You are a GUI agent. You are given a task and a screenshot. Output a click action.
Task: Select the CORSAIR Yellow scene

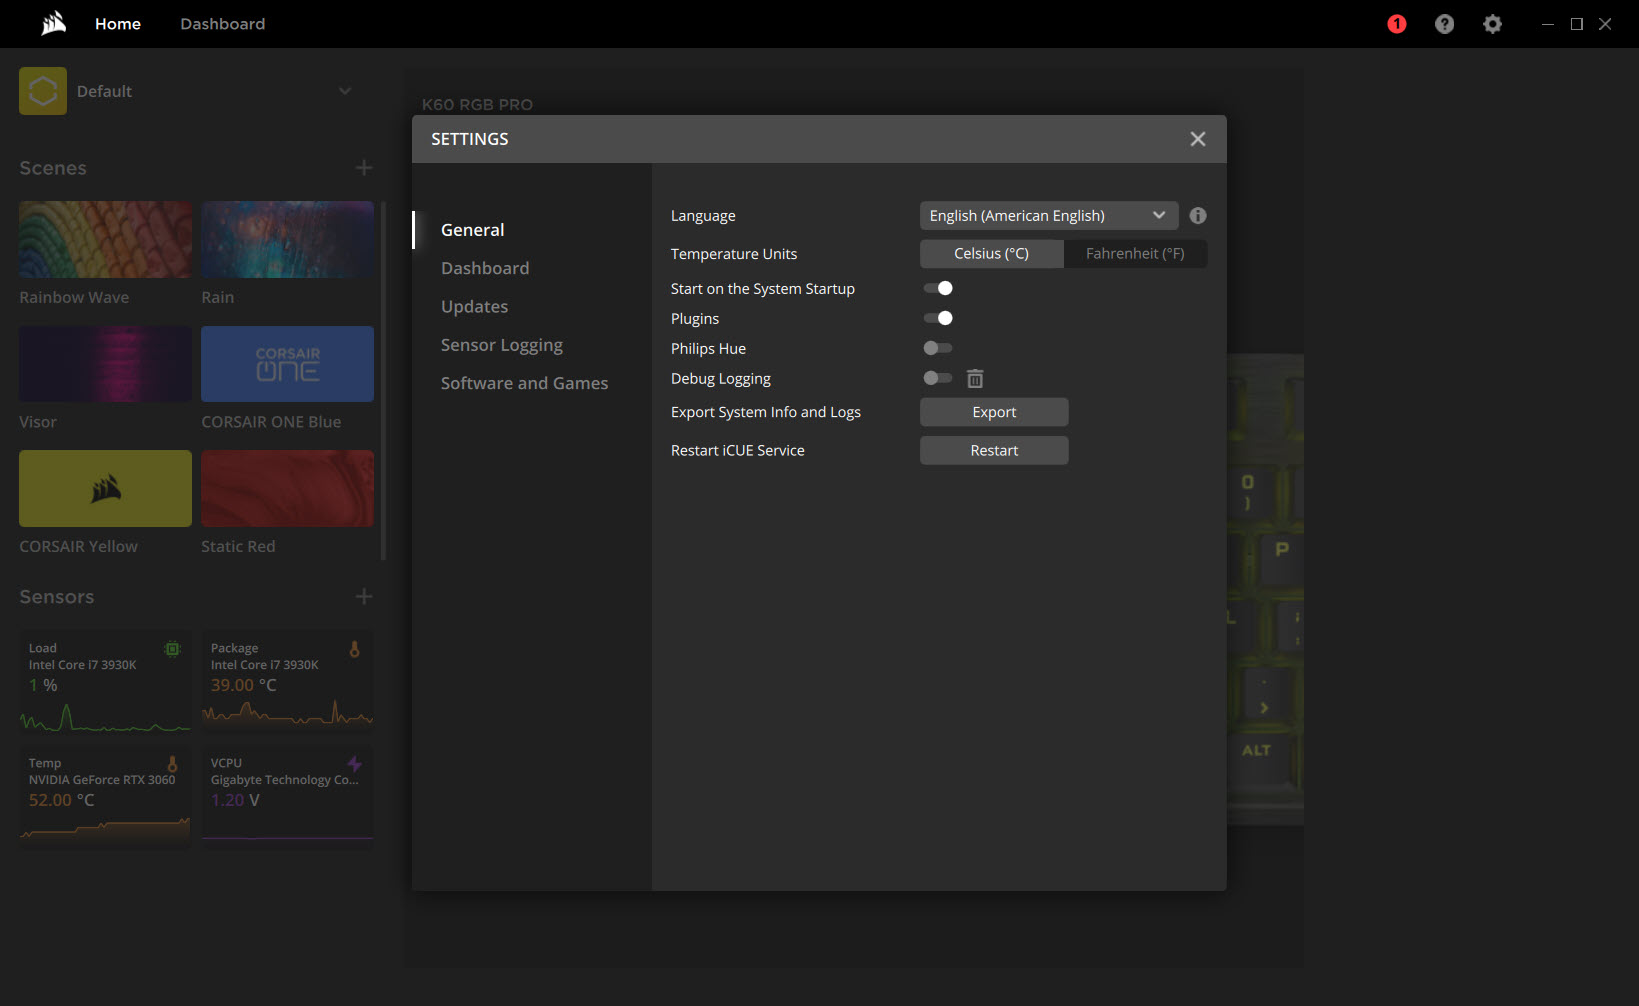105,488
